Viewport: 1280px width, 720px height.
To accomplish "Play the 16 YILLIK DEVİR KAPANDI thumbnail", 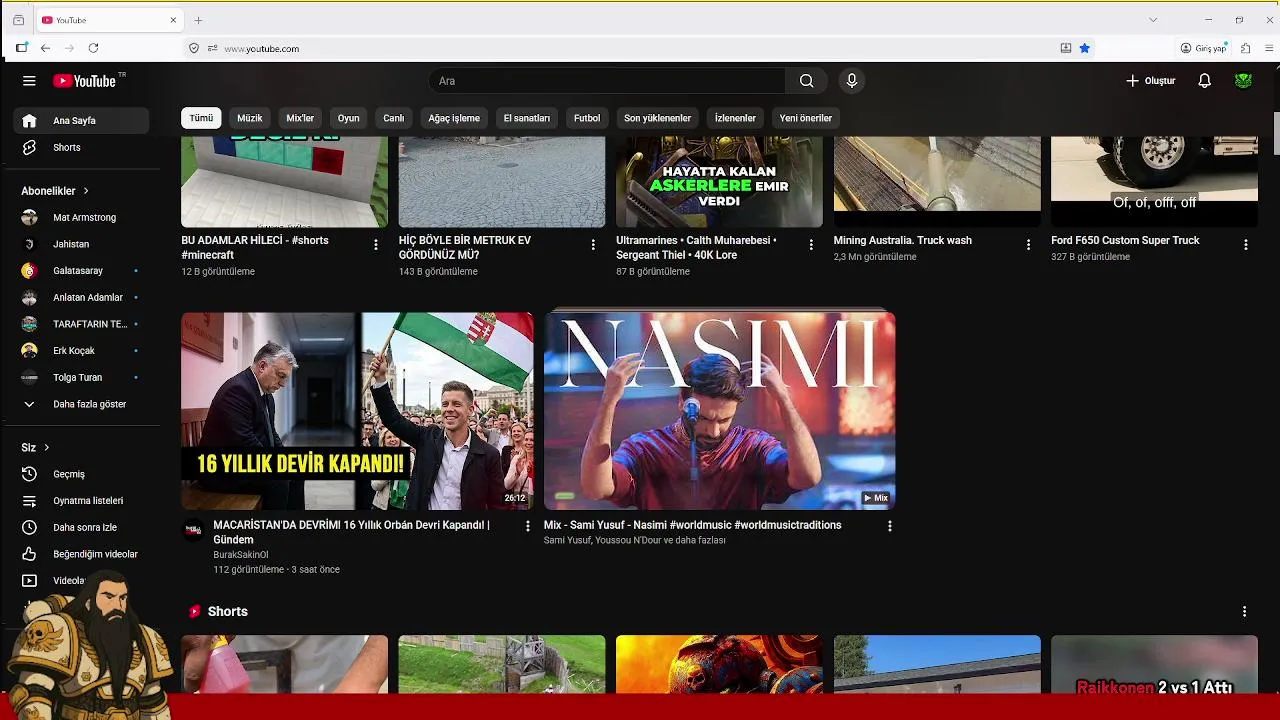I will coord(357,411).
